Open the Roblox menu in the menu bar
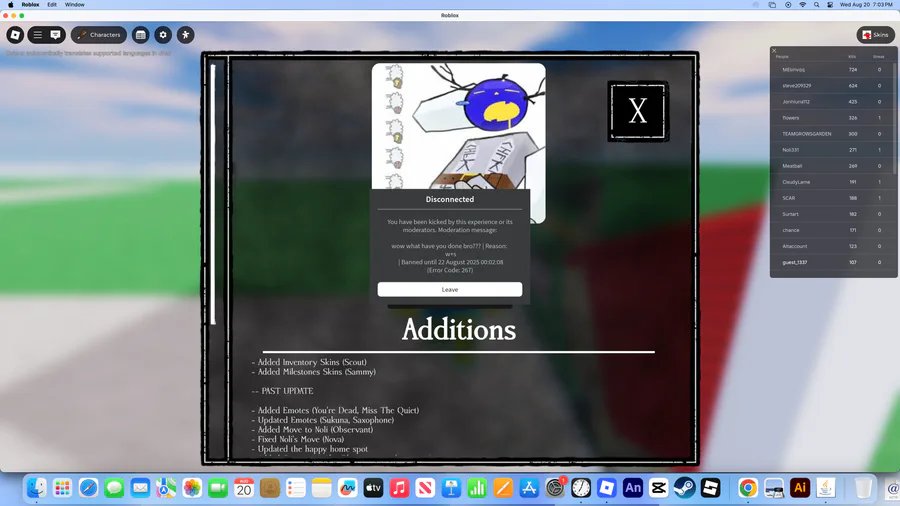The width and height of the screenshot is (900, 506). [x=30, y=5]
